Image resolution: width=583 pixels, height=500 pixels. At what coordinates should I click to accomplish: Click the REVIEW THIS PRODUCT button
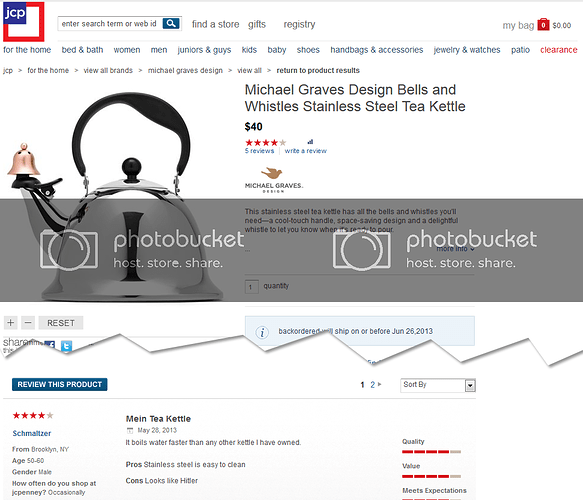click(59, 384)
